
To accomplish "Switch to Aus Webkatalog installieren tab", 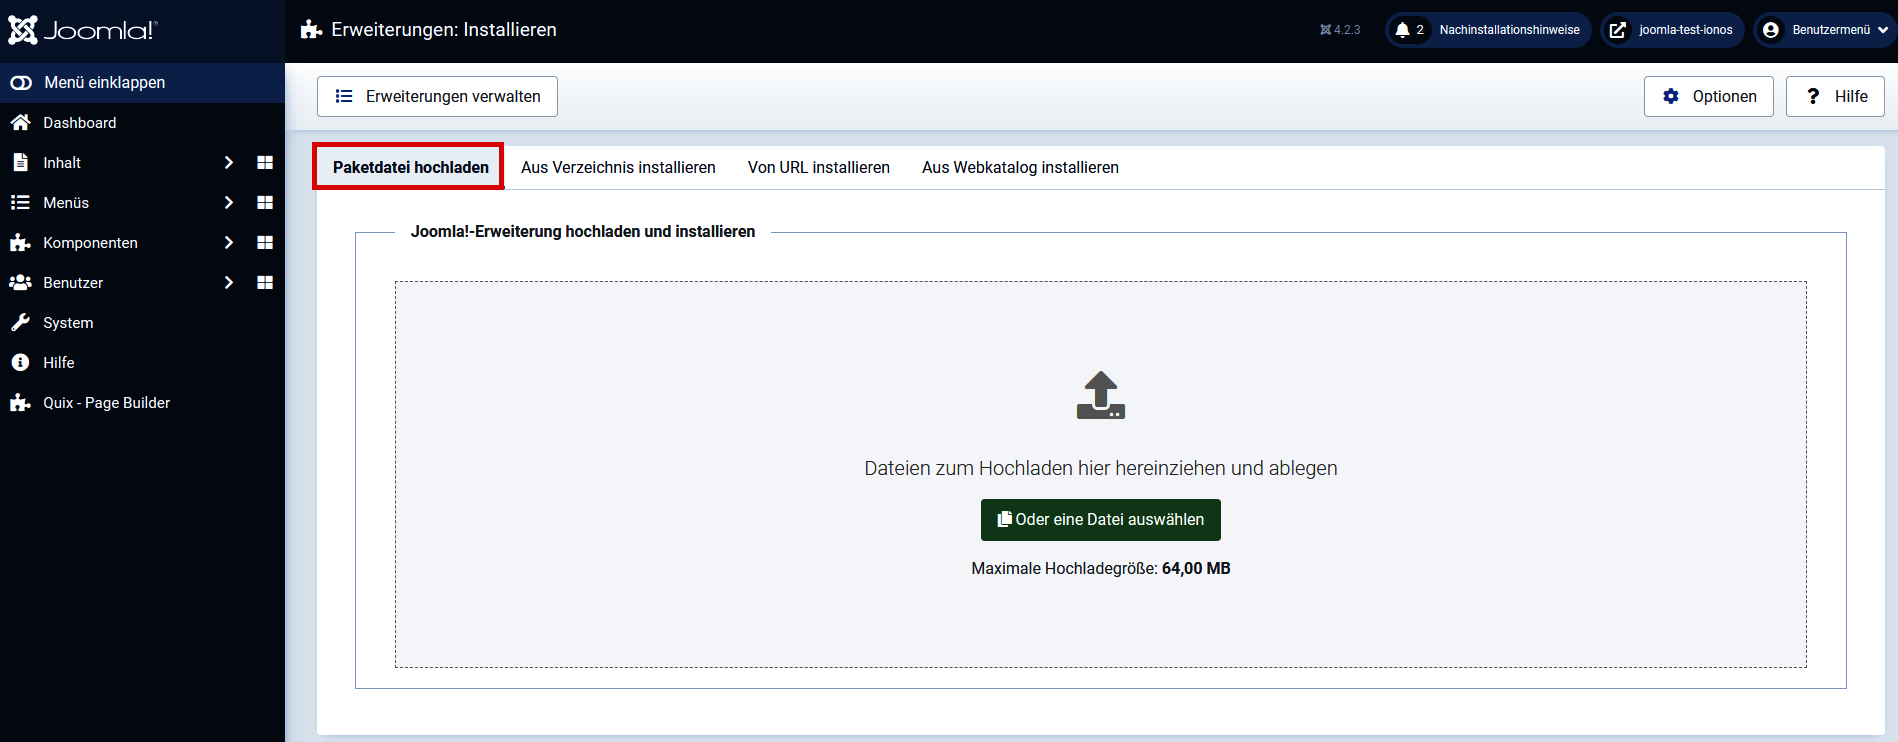I will [x=1020, y=167].
